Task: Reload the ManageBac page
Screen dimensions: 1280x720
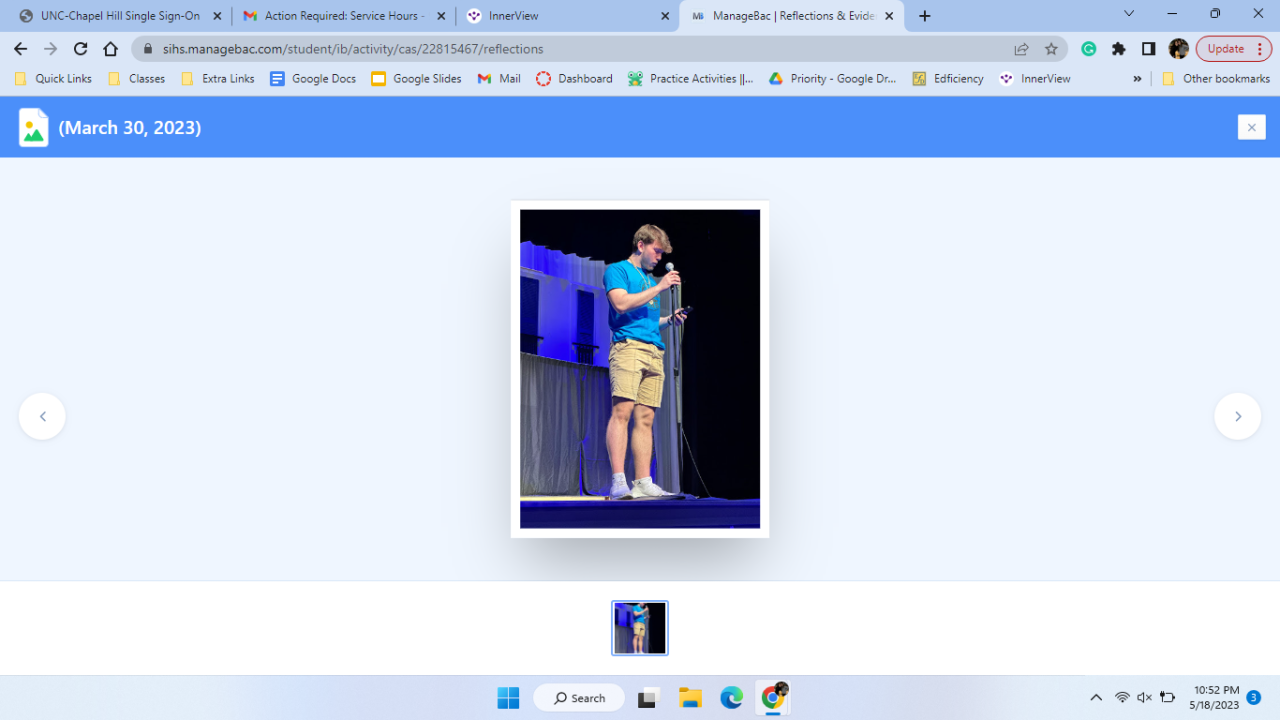Action: click(81, 49)
